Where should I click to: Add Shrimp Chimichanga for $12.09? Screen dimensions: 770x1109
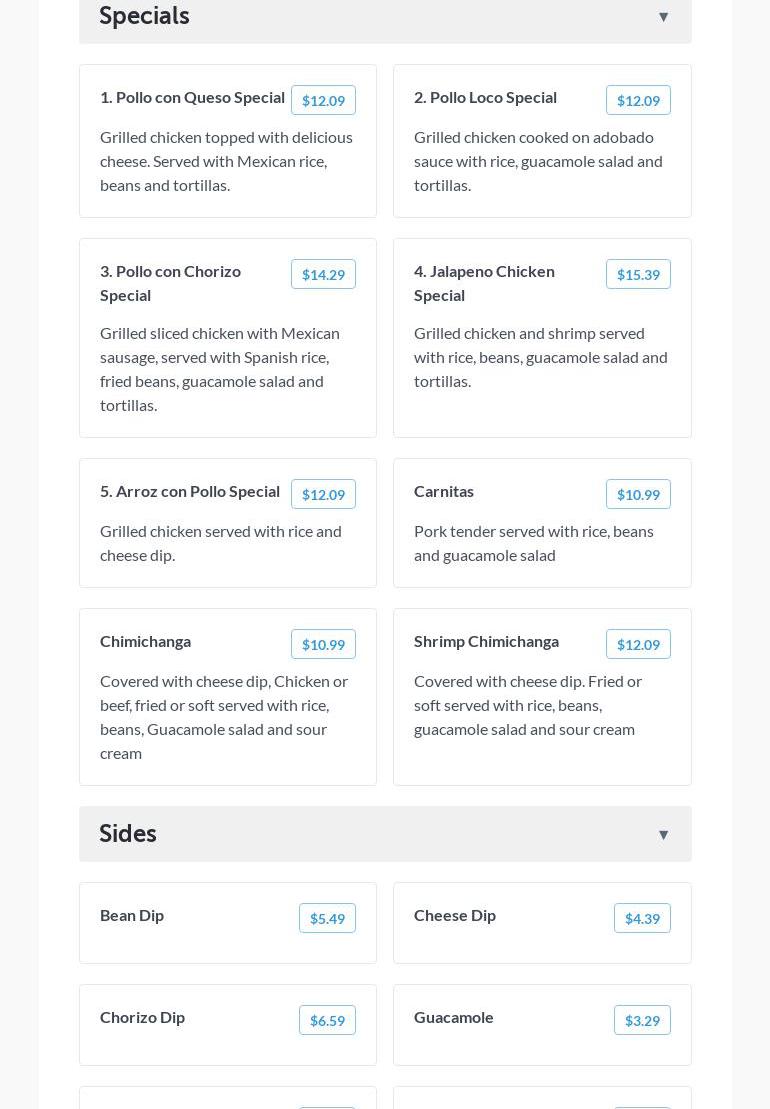click(x=638, y=644)
